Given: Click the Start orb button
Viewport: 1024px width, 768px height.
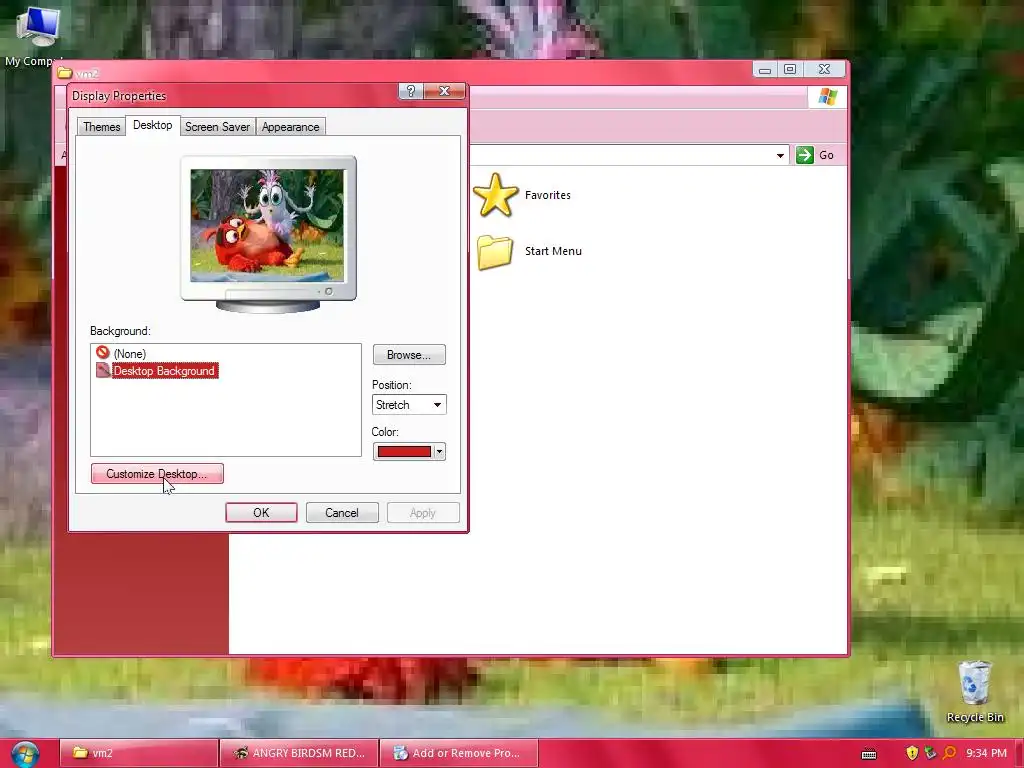Looking at the screenshot, I should (25, 754).
